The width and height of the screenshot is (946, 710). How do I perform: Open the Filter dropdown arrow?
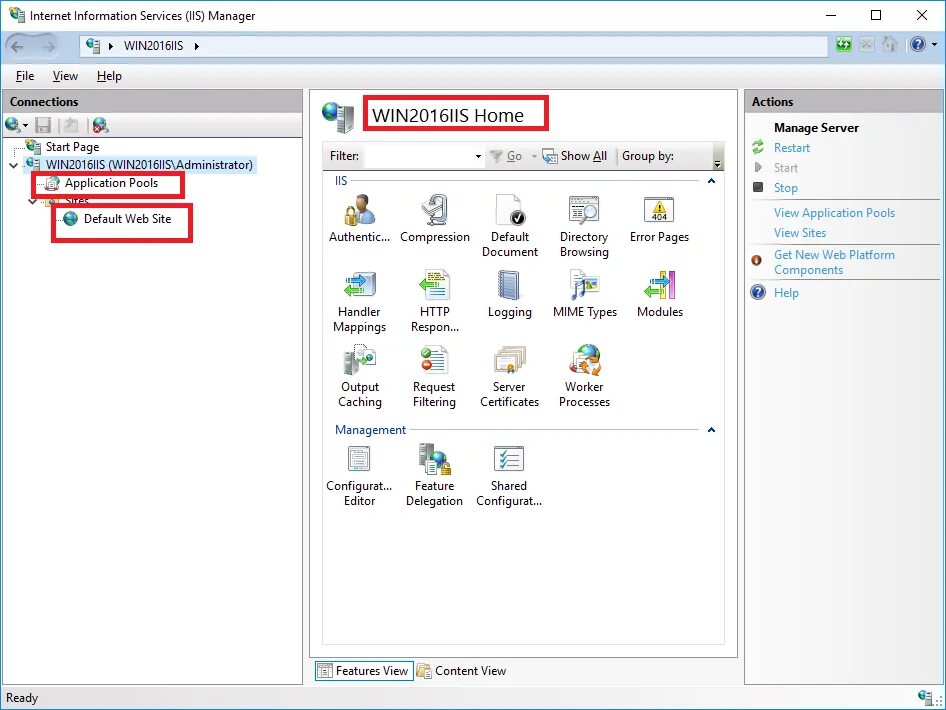click(x=478, y=156)
